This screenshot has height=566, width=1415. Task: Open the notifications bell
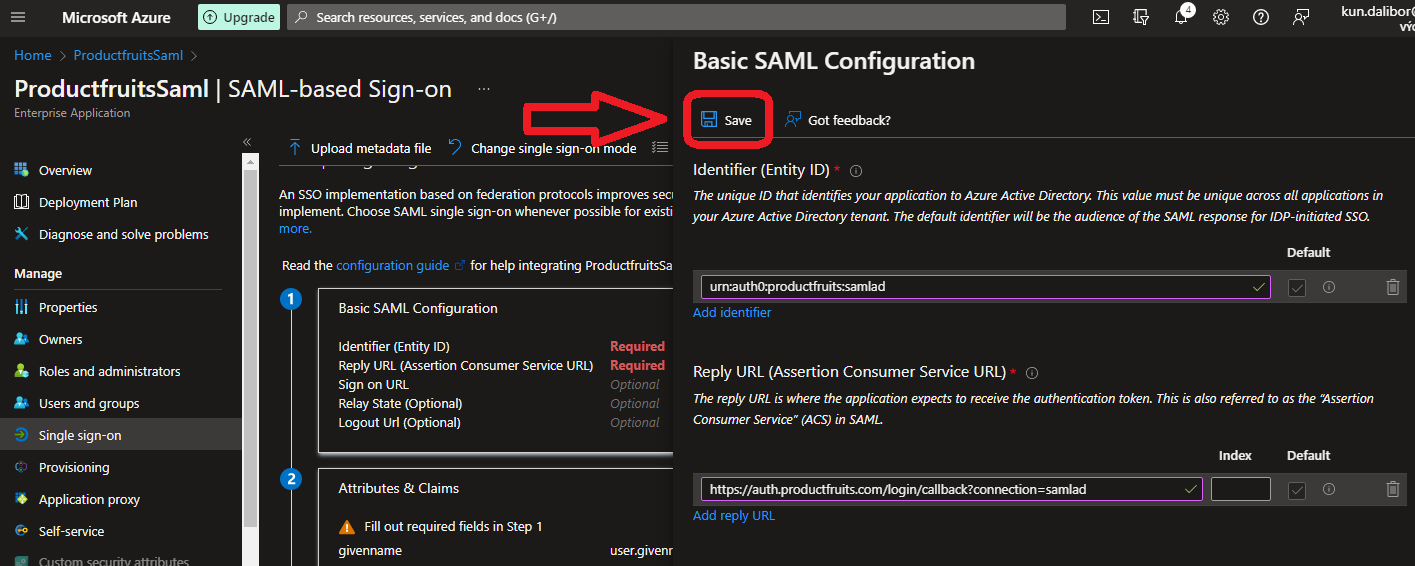1181,17
